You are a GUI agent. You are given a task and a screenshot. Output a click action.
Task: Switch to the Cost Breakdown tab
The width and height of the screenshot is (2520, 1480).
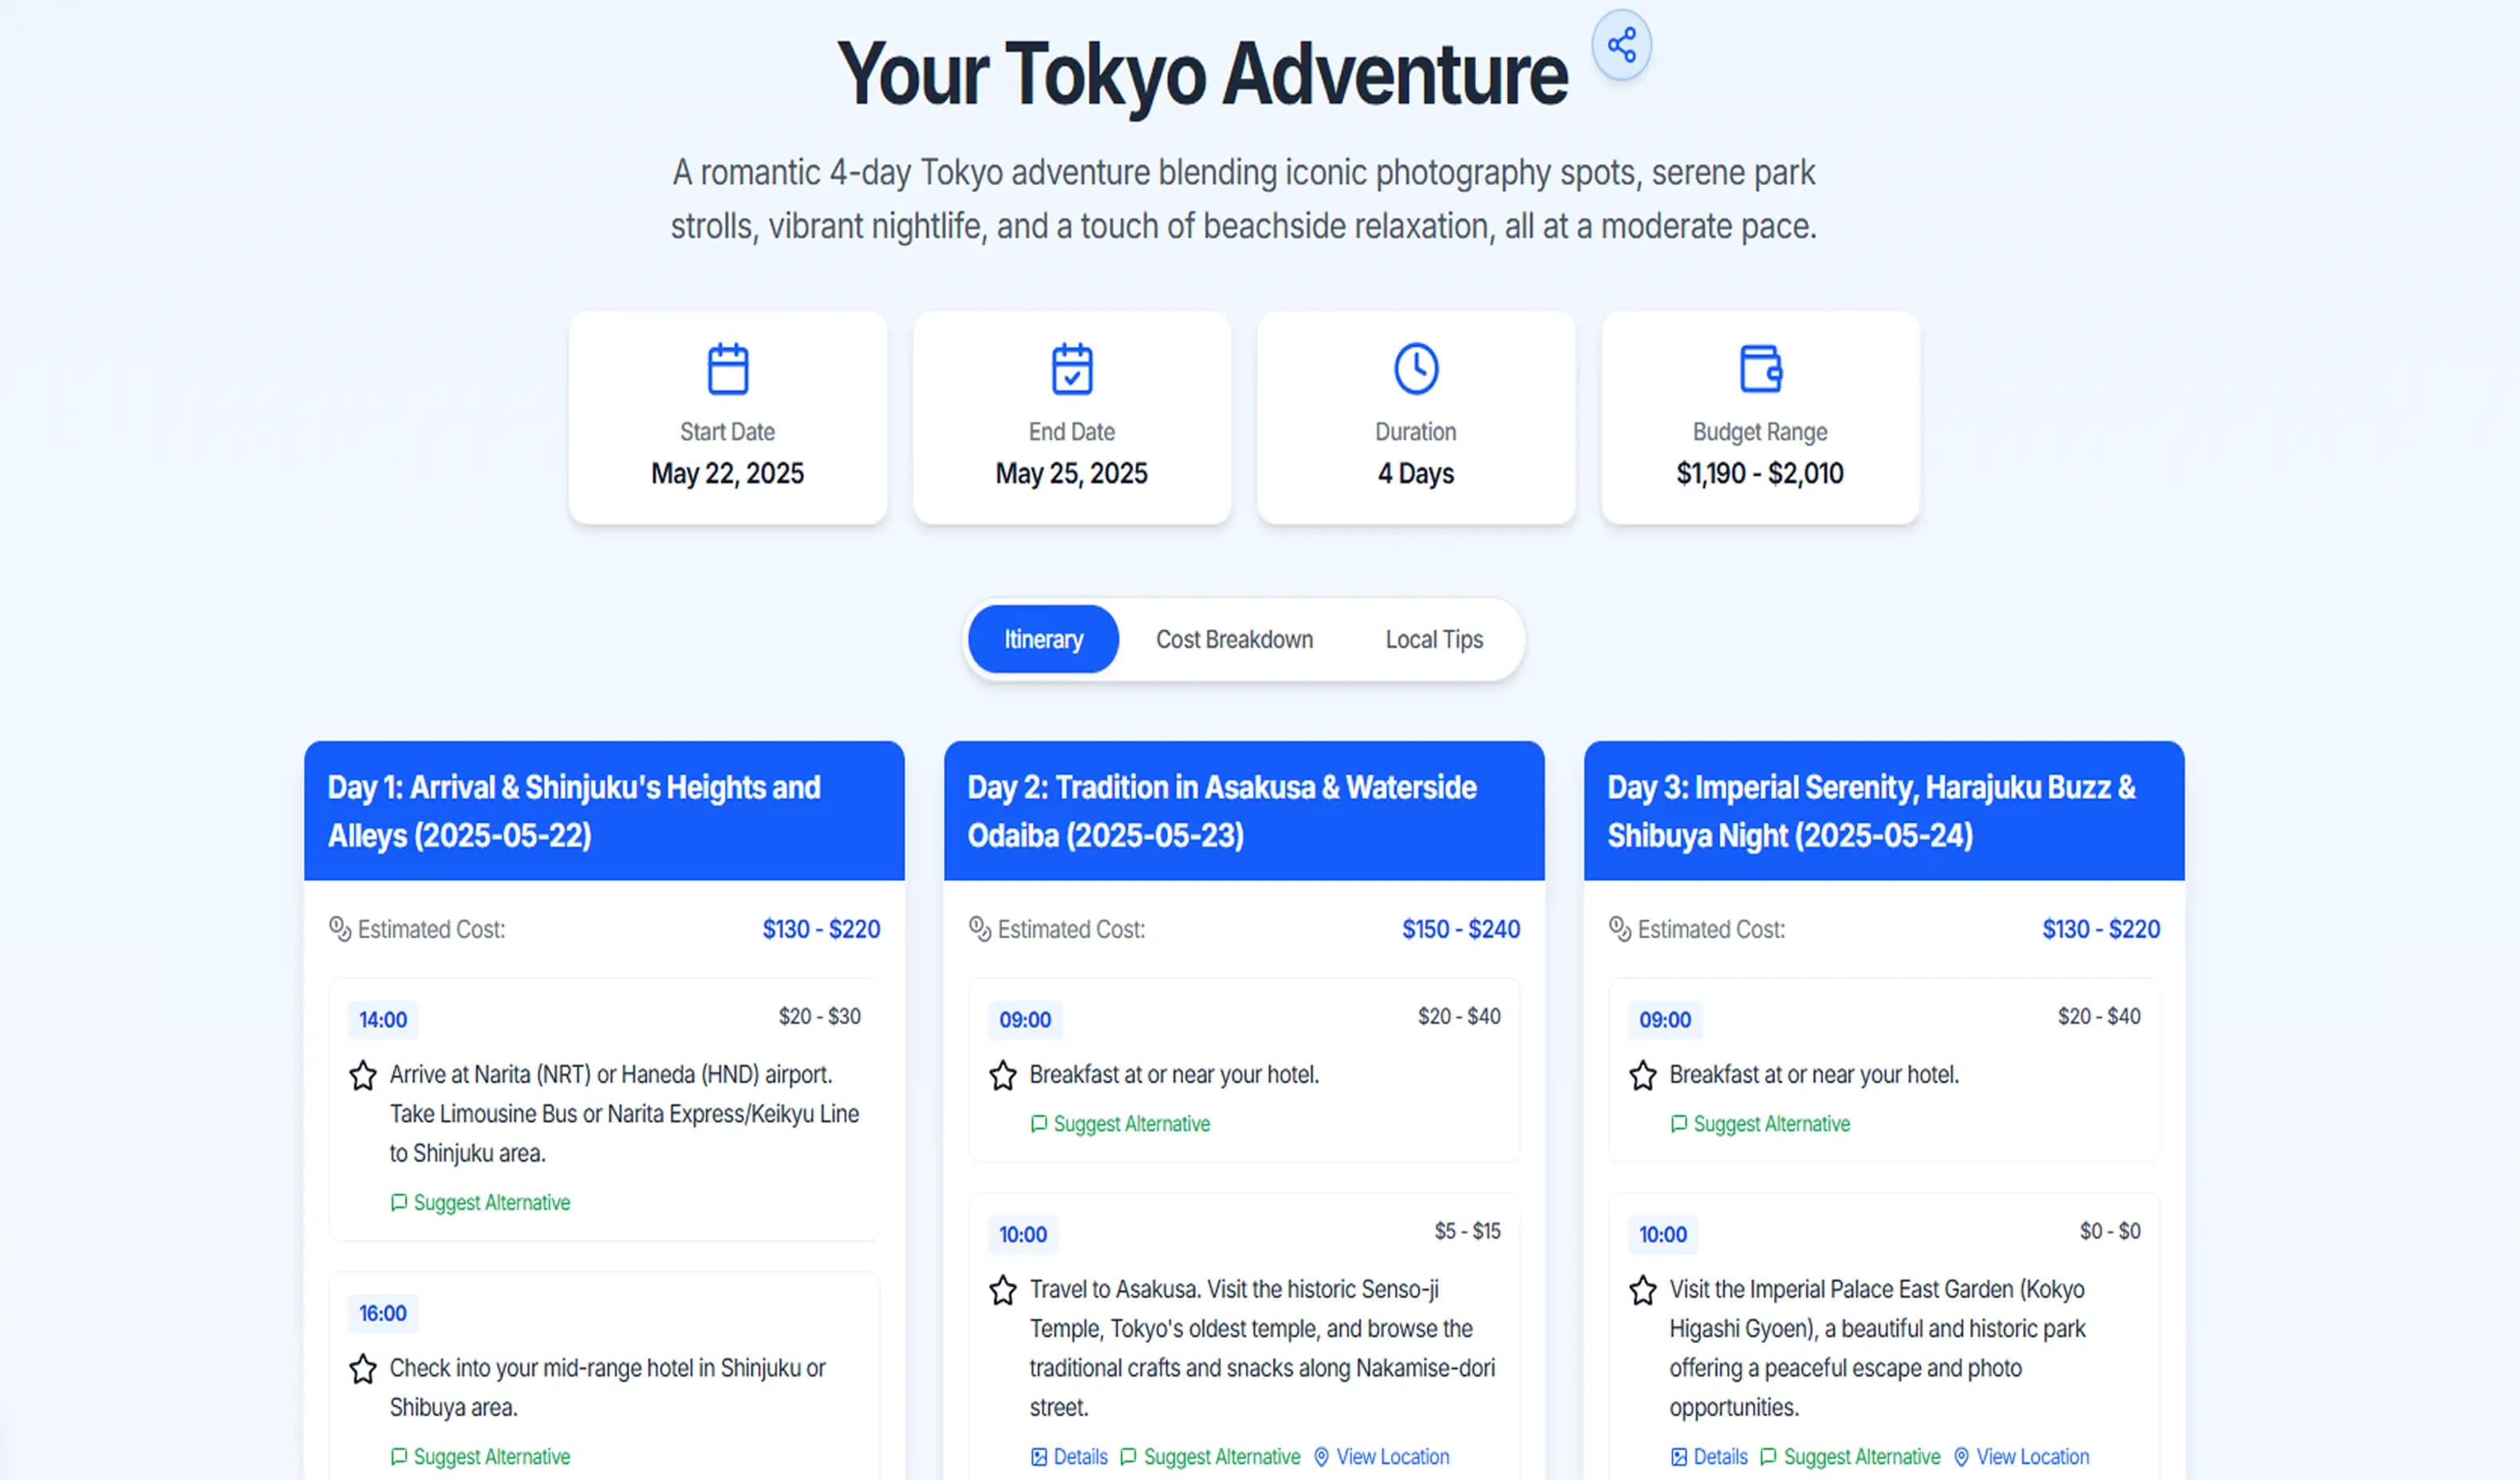coord(1234,639)
